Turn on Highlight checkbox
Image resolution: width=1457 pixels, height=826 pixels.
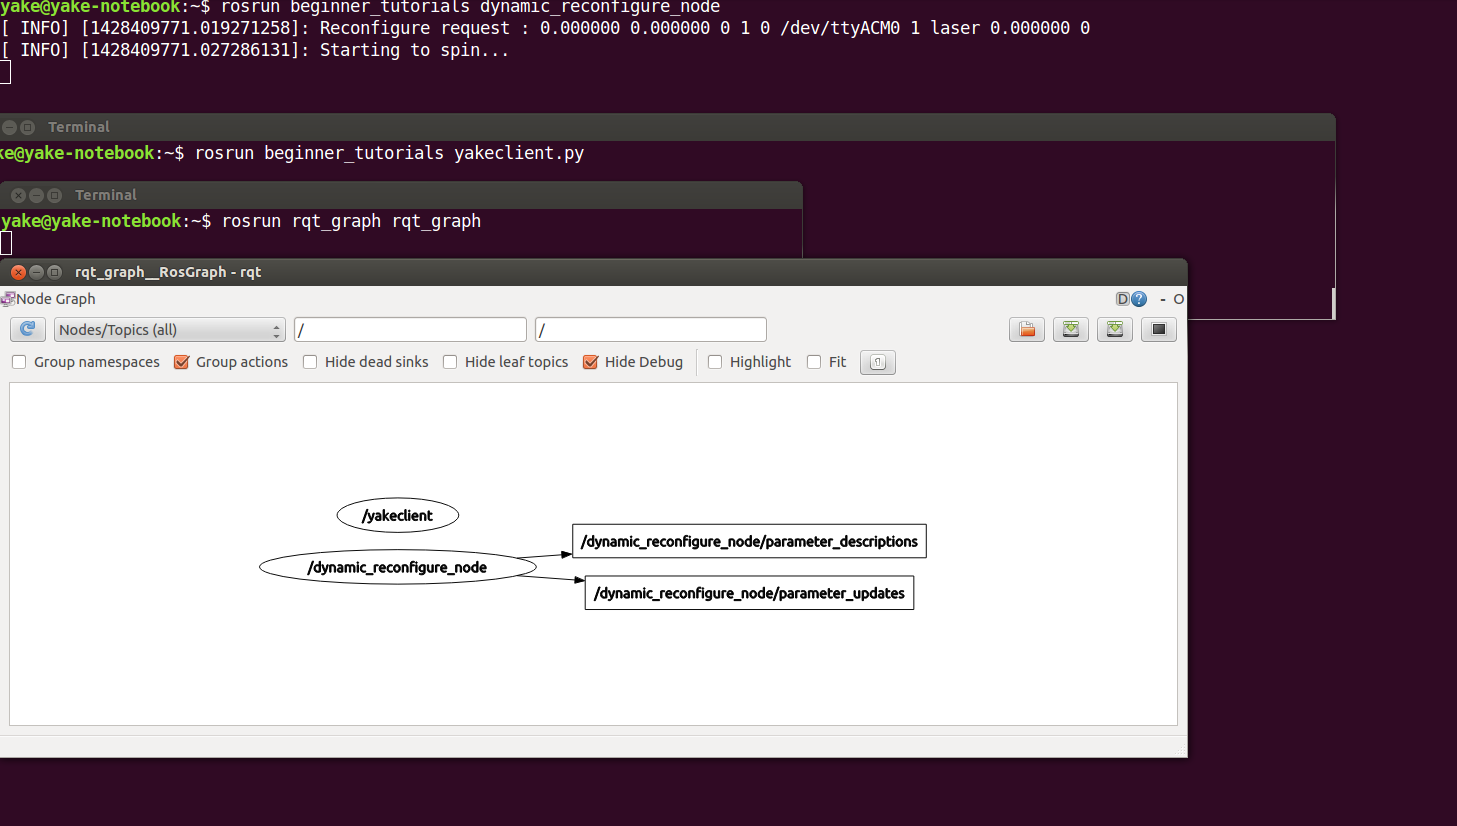pos(715,362)
